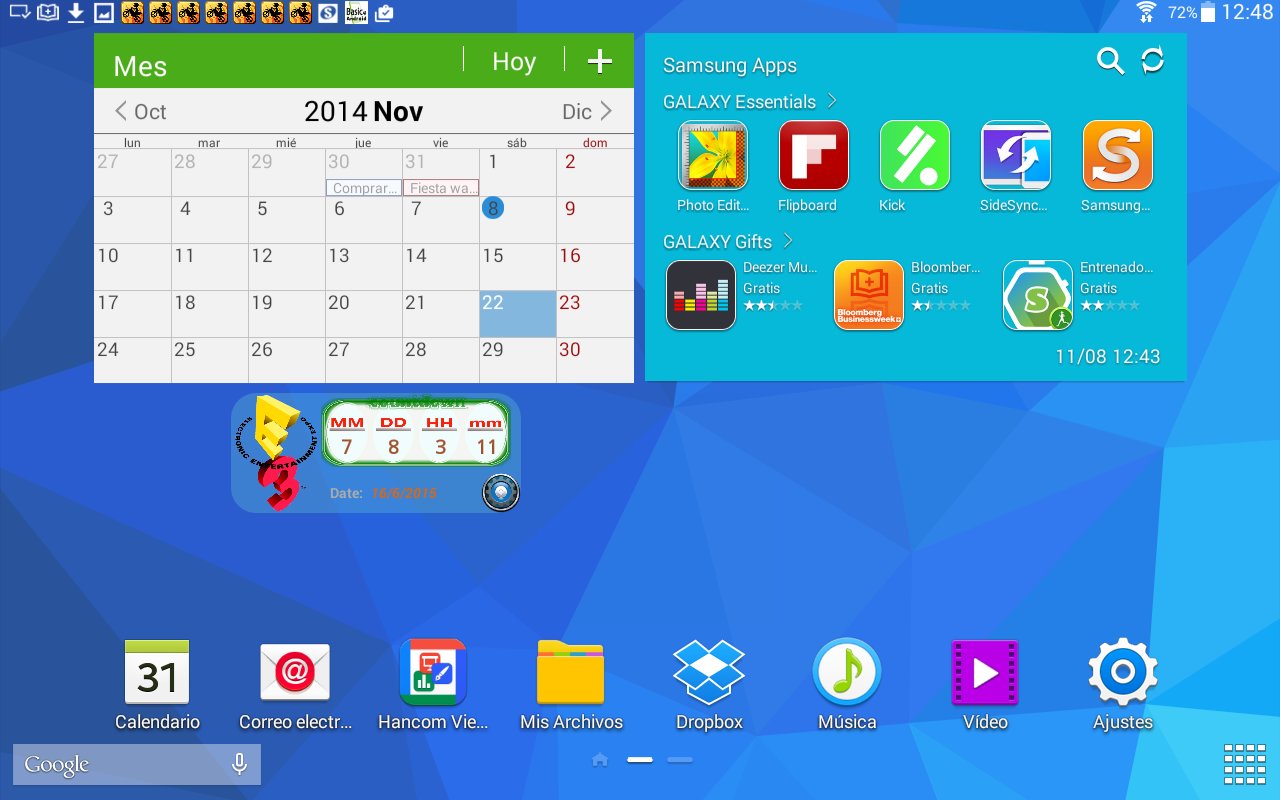The image size is (1280, 800).
Task: Open Samsung Apps title link
Action: coord(730,65)
